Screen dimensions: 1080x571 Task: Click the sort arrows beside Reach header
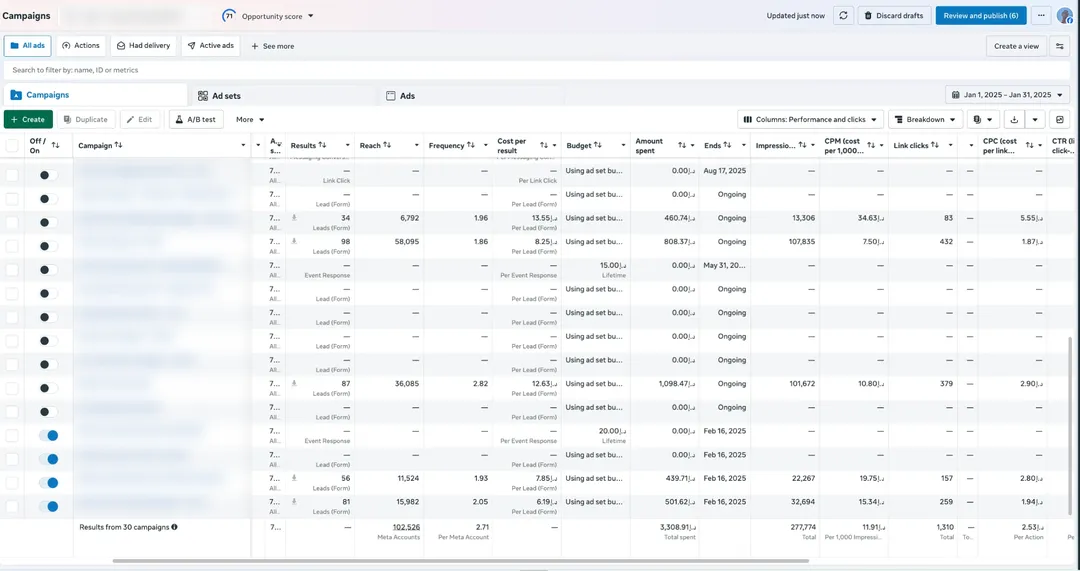pyautogui.click(x=387, y=145)
